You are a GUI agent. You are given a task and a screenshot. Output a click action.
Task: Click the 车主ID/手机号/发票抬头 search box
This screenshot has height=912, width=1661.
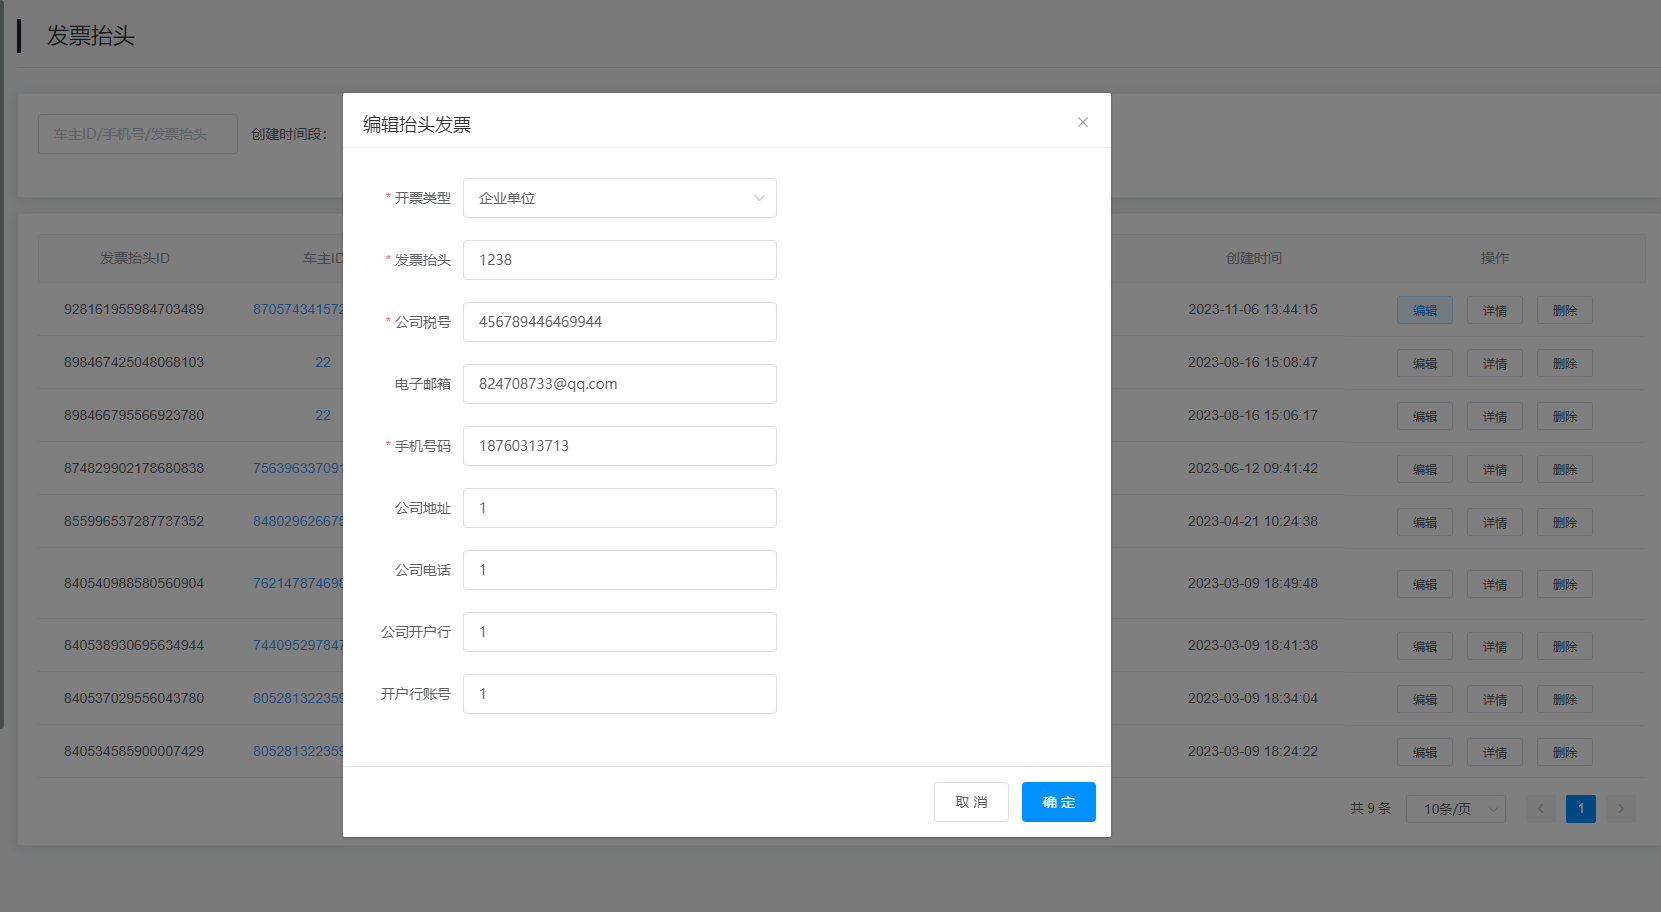click(x=138, y=134)
